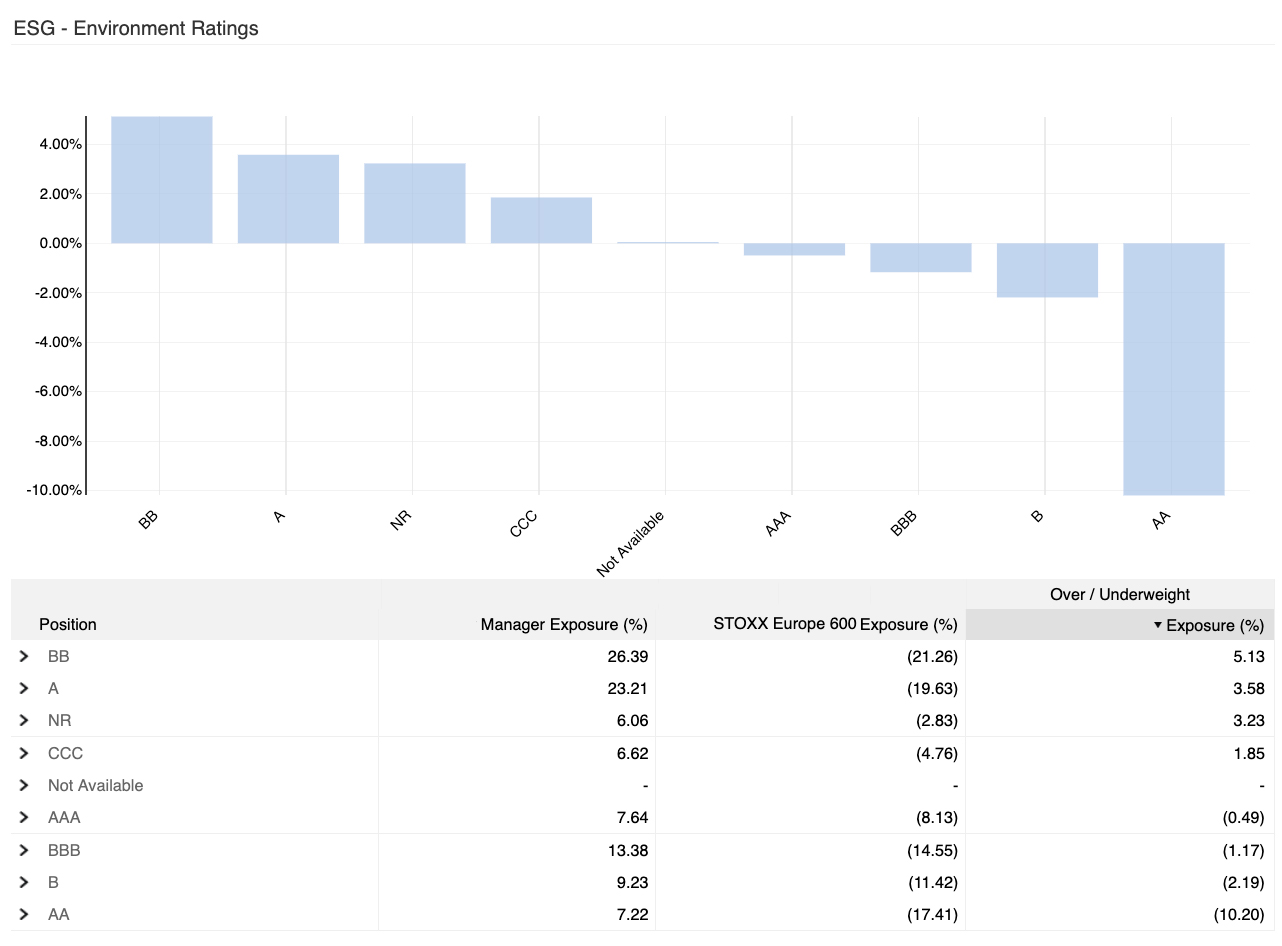Sort by STOXX Europe 600 Exposure header
The width and height of the screenshot is (1282, 946).
(835, 624)
